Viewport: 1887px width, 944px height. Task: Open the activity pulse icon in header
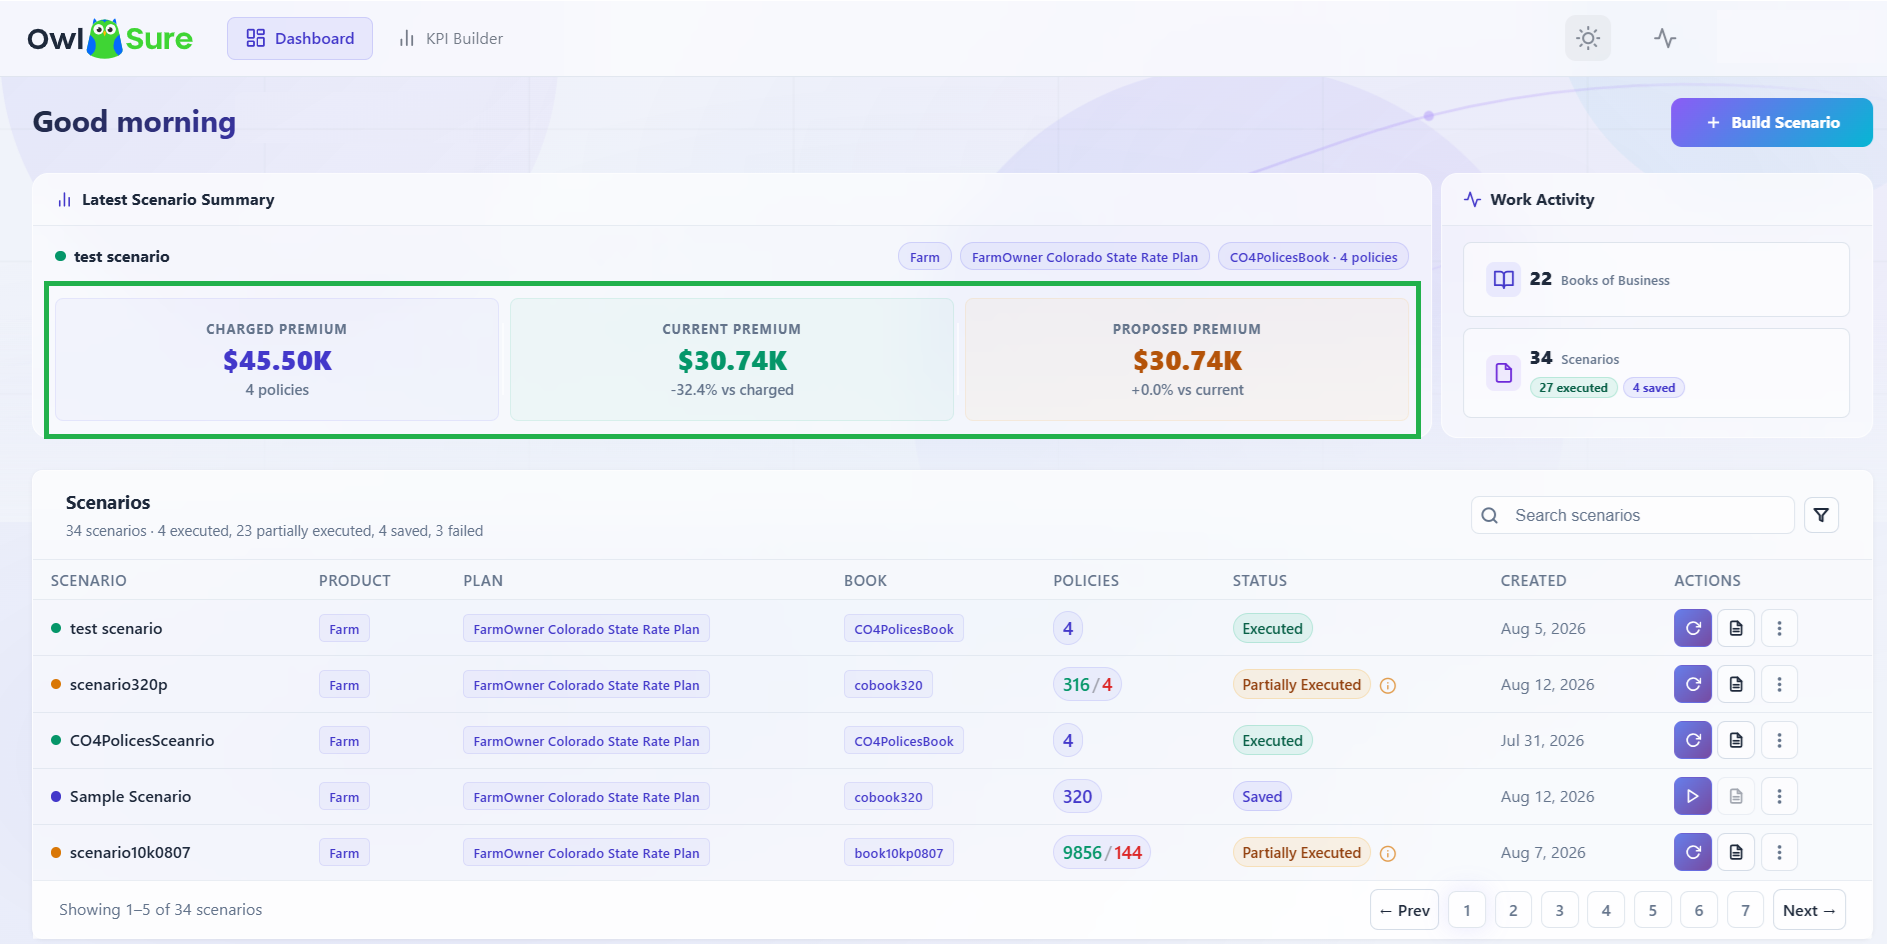pyautogui.click(x=1664, y=38)
